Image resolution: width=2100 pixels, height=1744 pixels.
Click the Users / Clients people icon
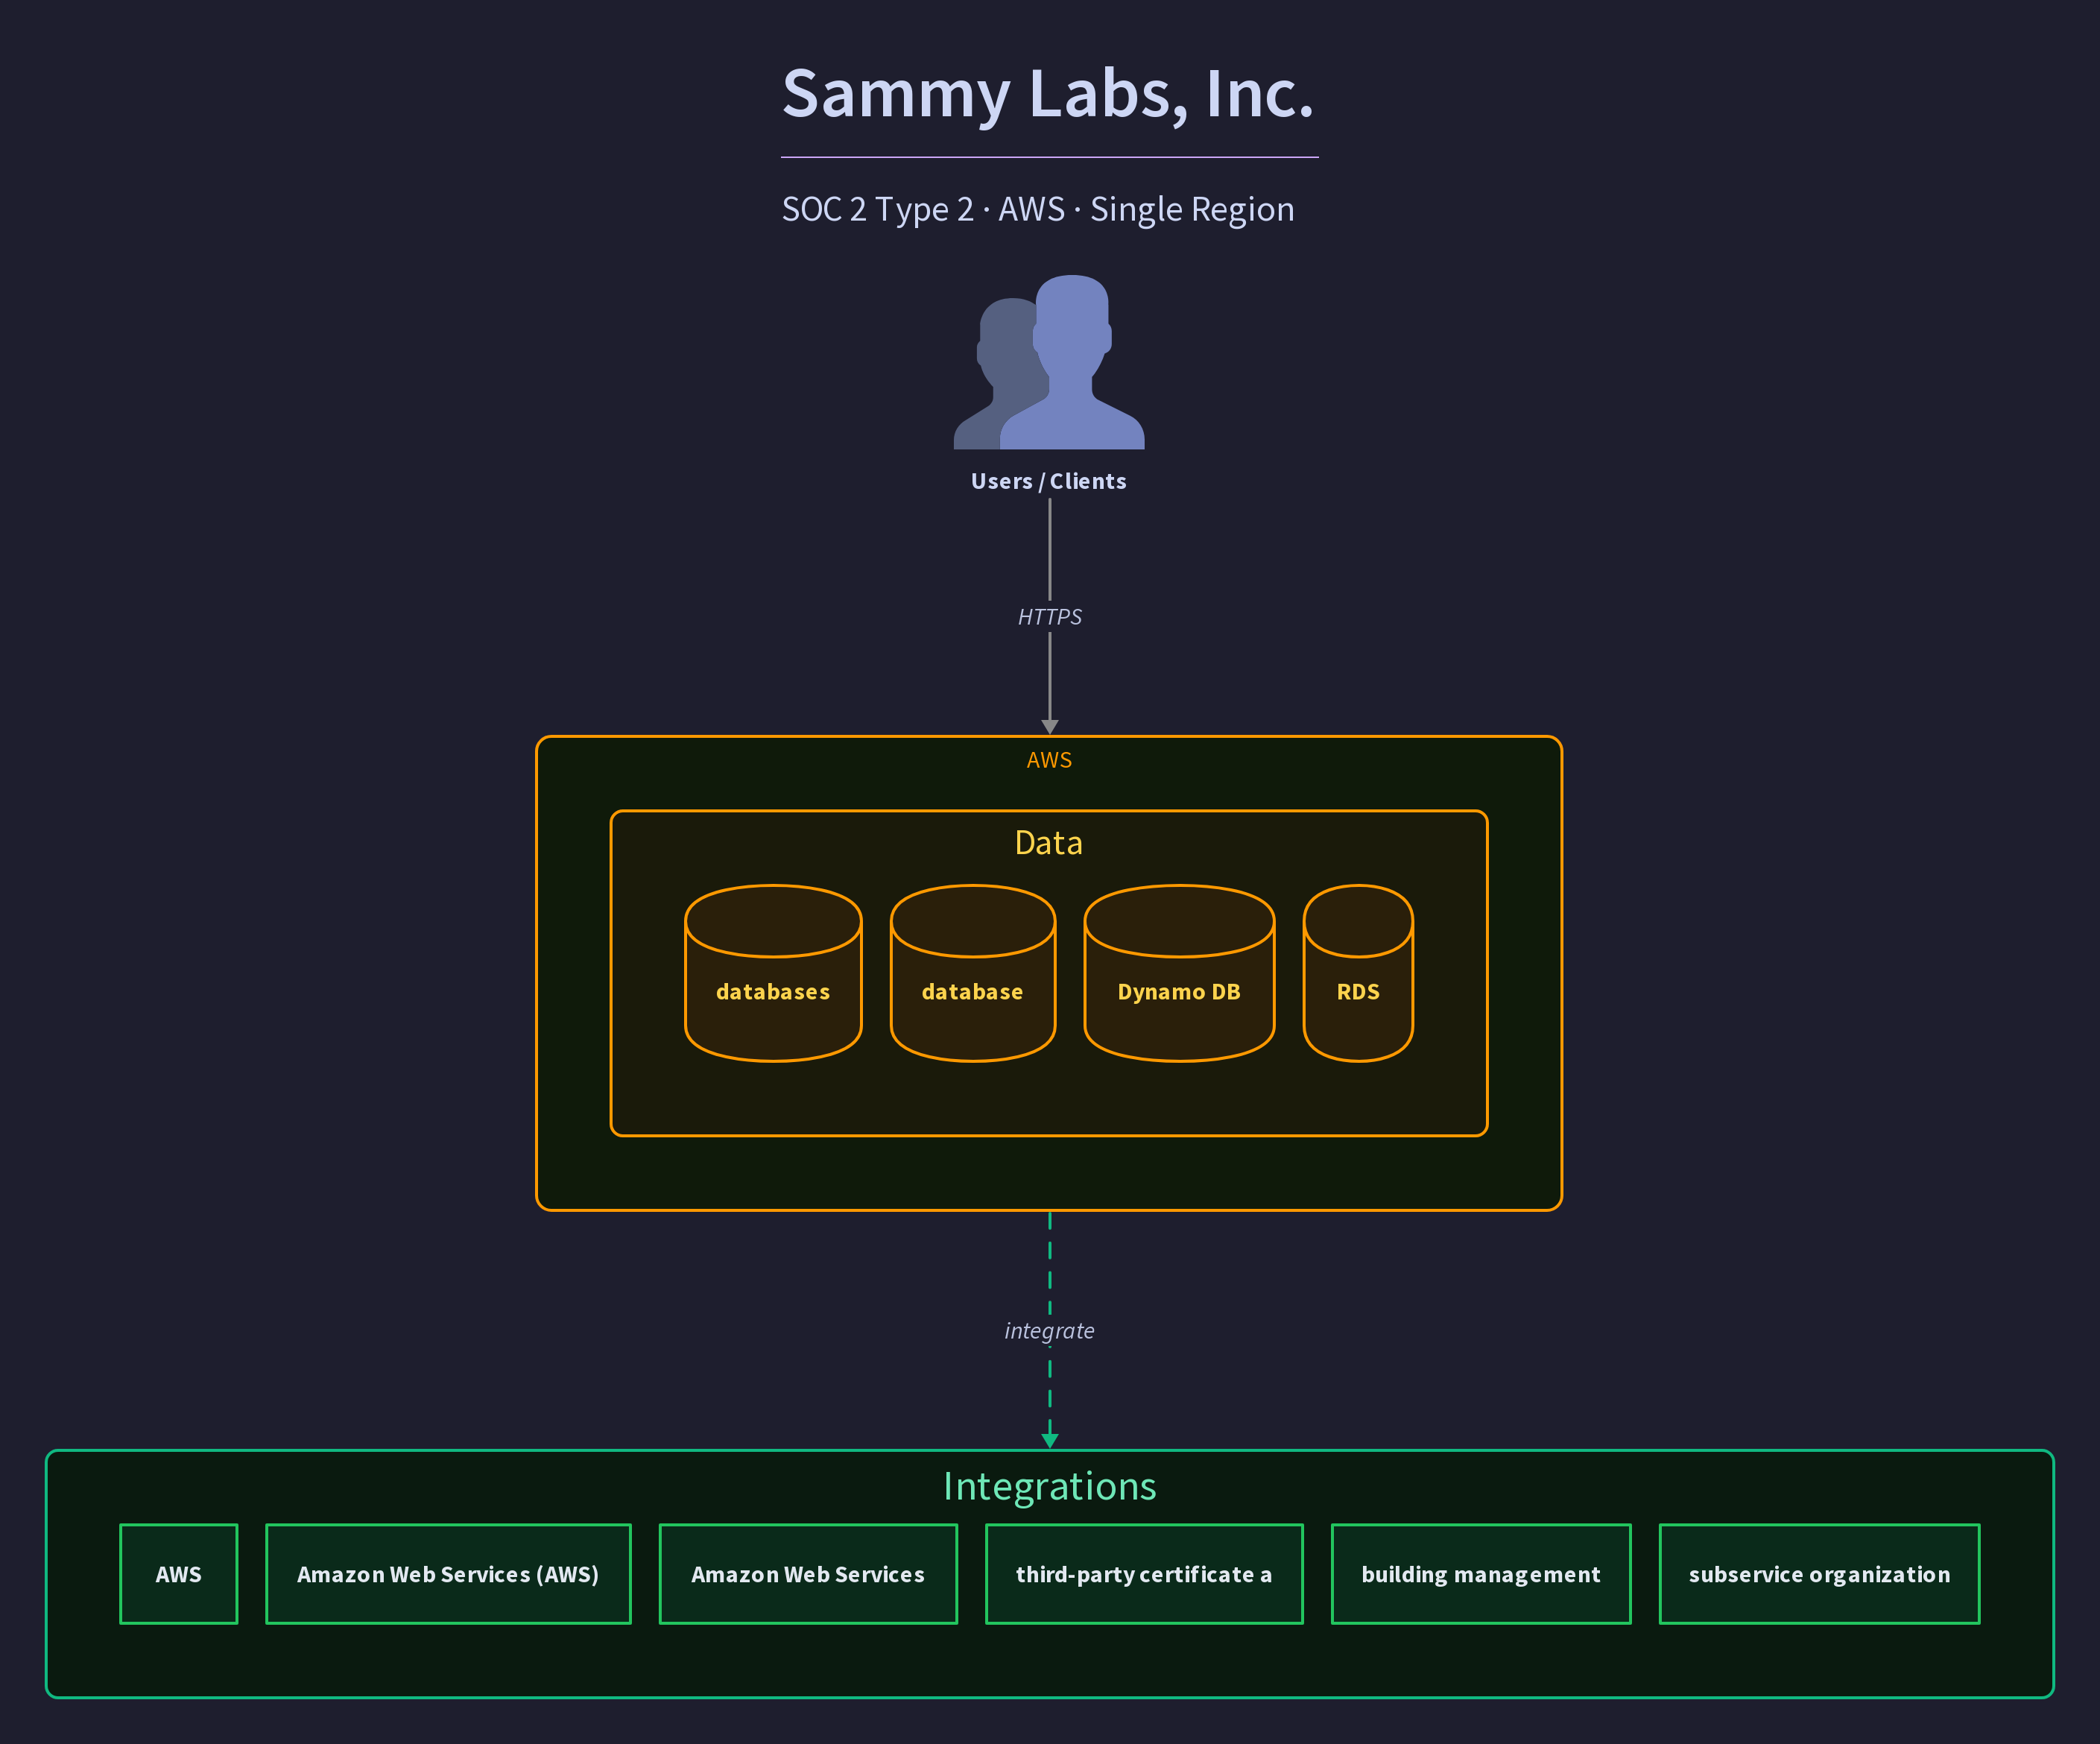click(x=1049, y=362)
